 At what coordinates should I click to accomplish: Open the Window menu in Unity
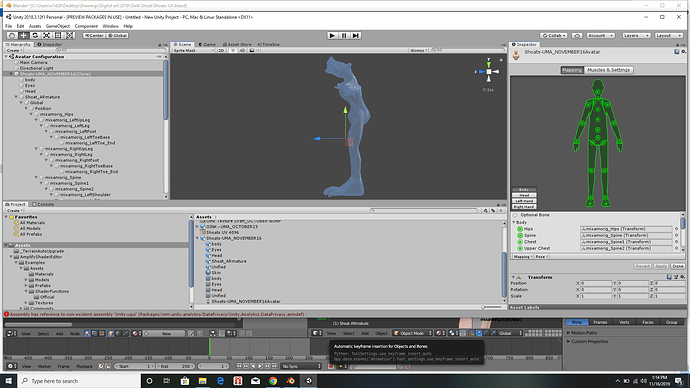coord(110,26)
